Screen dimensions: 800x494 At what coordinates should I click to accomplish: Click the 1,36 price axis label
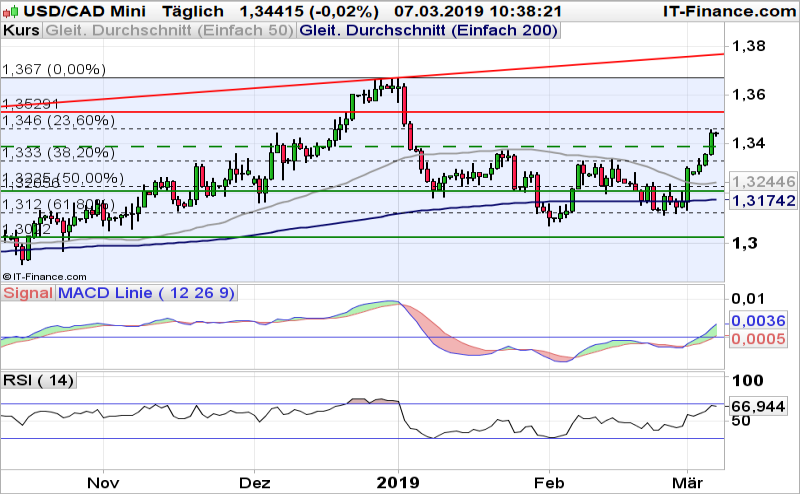[749, 94]
